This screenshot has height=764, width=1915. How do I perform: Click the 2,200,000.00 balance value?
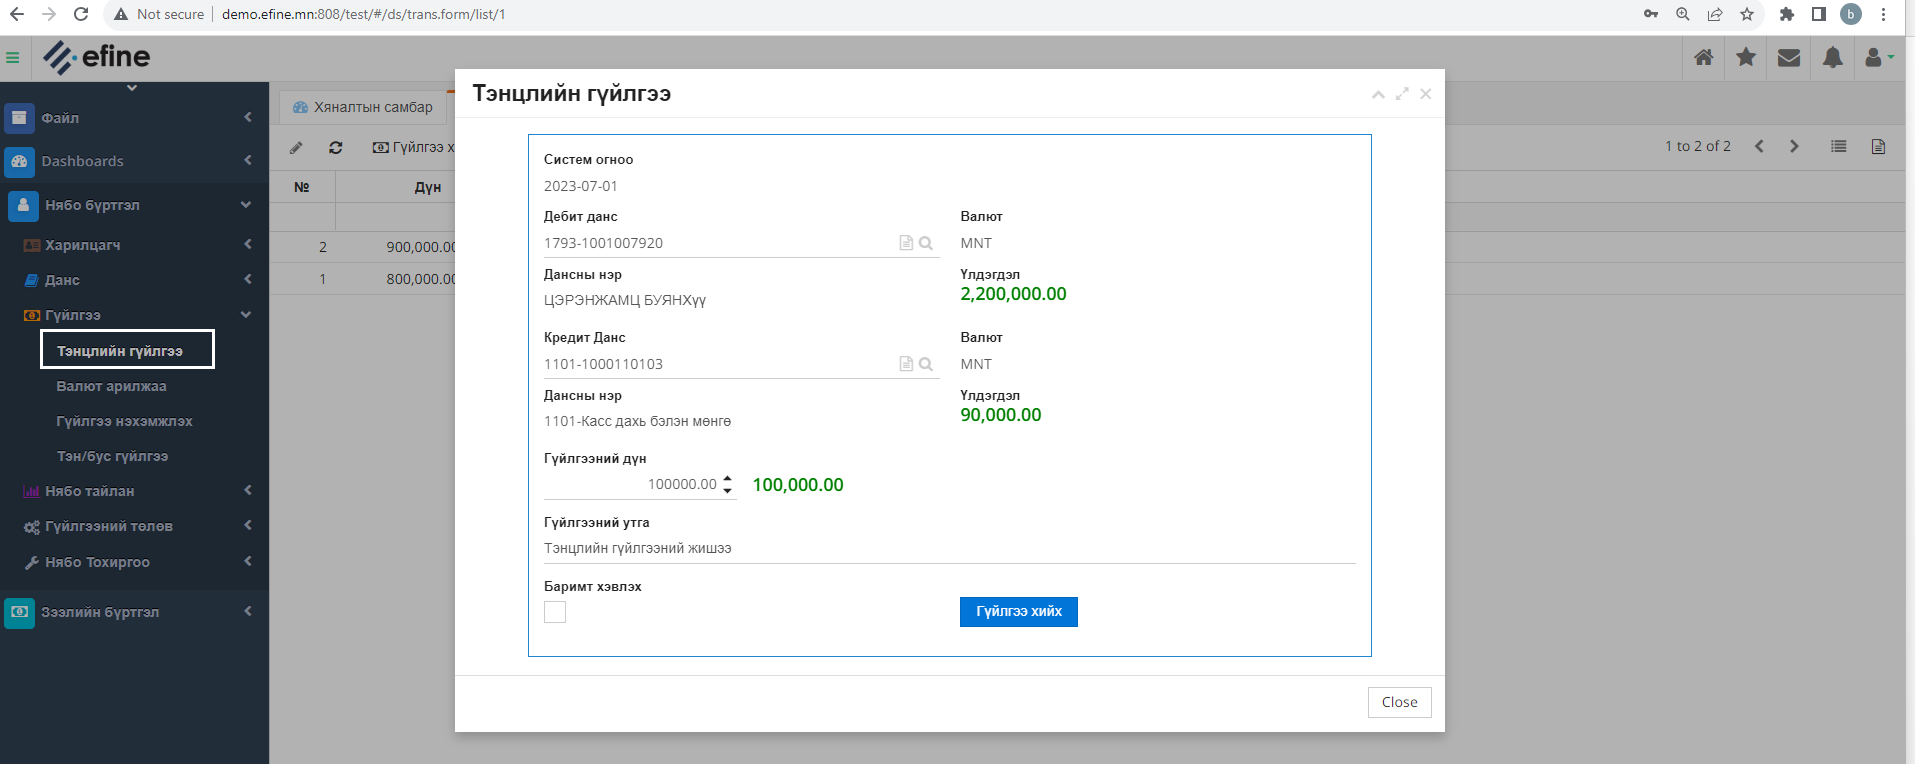[x=1013, y=294]
